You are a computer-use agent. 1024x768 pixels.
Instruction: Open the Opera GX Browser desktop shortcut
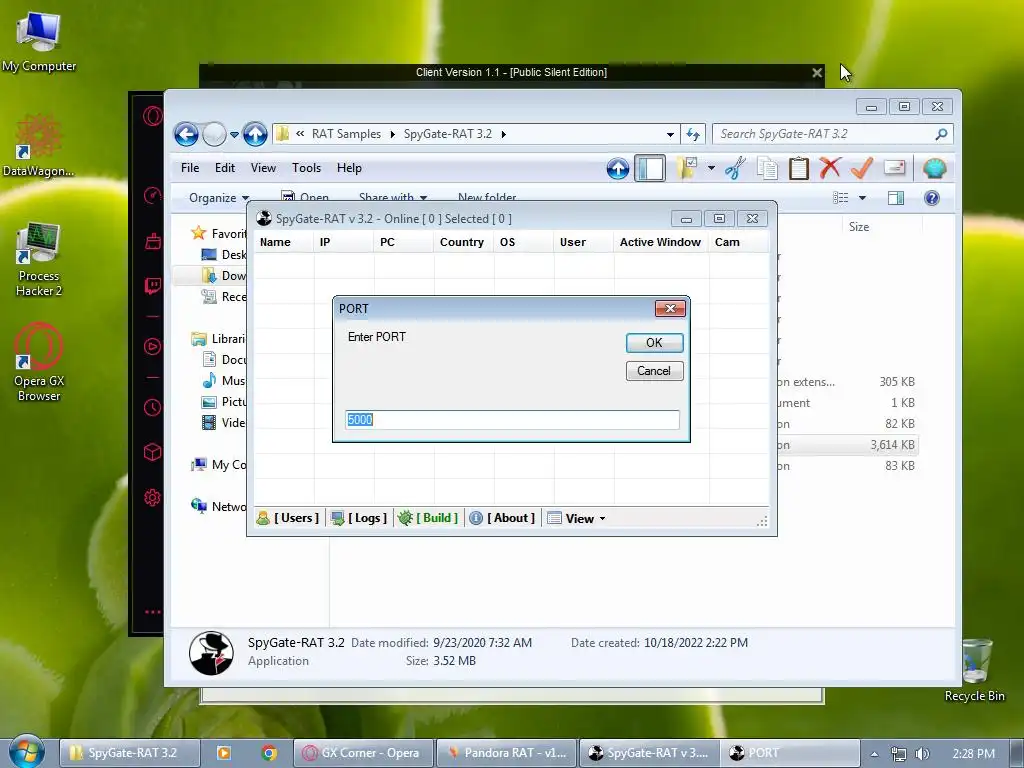pos(39,362)
